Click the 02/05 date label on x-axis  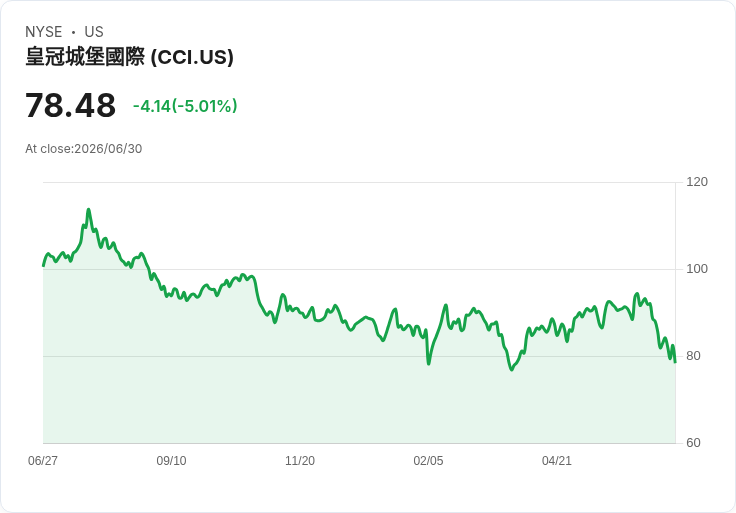(428, 461)
